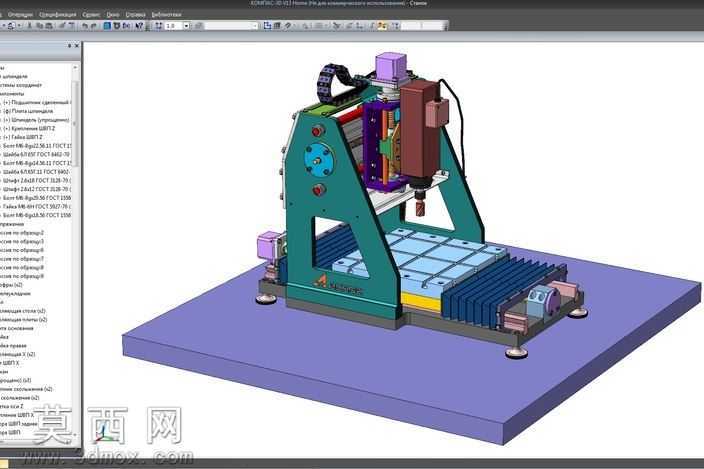Open the Библиотеки menu
The image size is (704, 469).
point(166,14)
